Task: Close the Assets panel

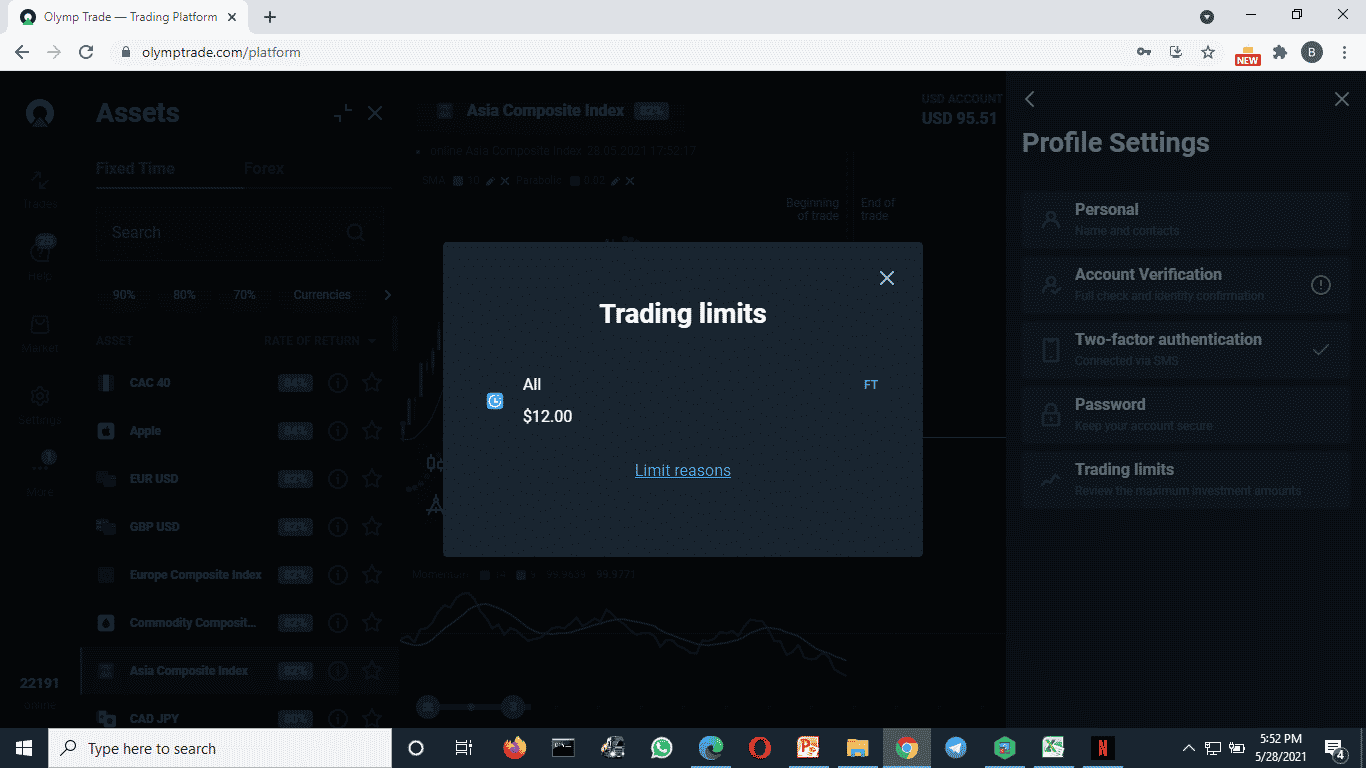Action: tap(375, 113)
